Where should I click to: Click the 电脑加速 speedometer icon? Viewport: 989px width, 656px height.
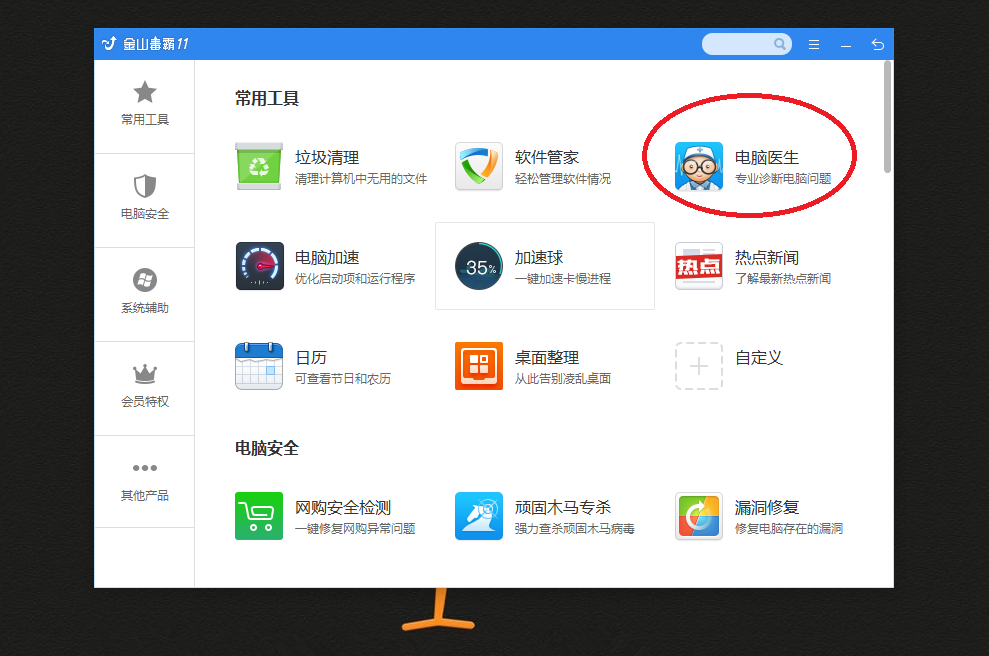click(259, 266)
